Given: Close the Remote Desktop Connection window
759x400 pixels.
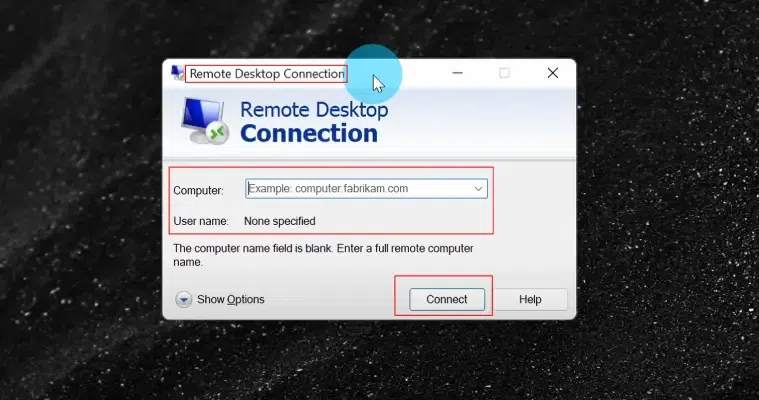Looking at the screenshot, I should pyautogui.click(x=552, y=73).
